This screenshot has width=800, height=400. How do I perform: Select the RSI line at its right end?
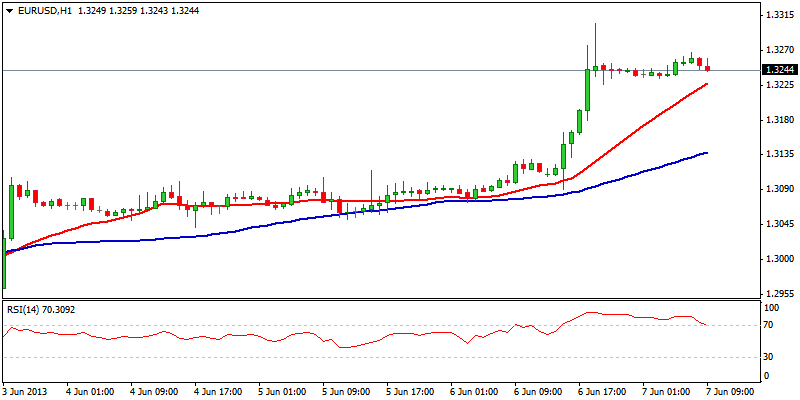706,324
